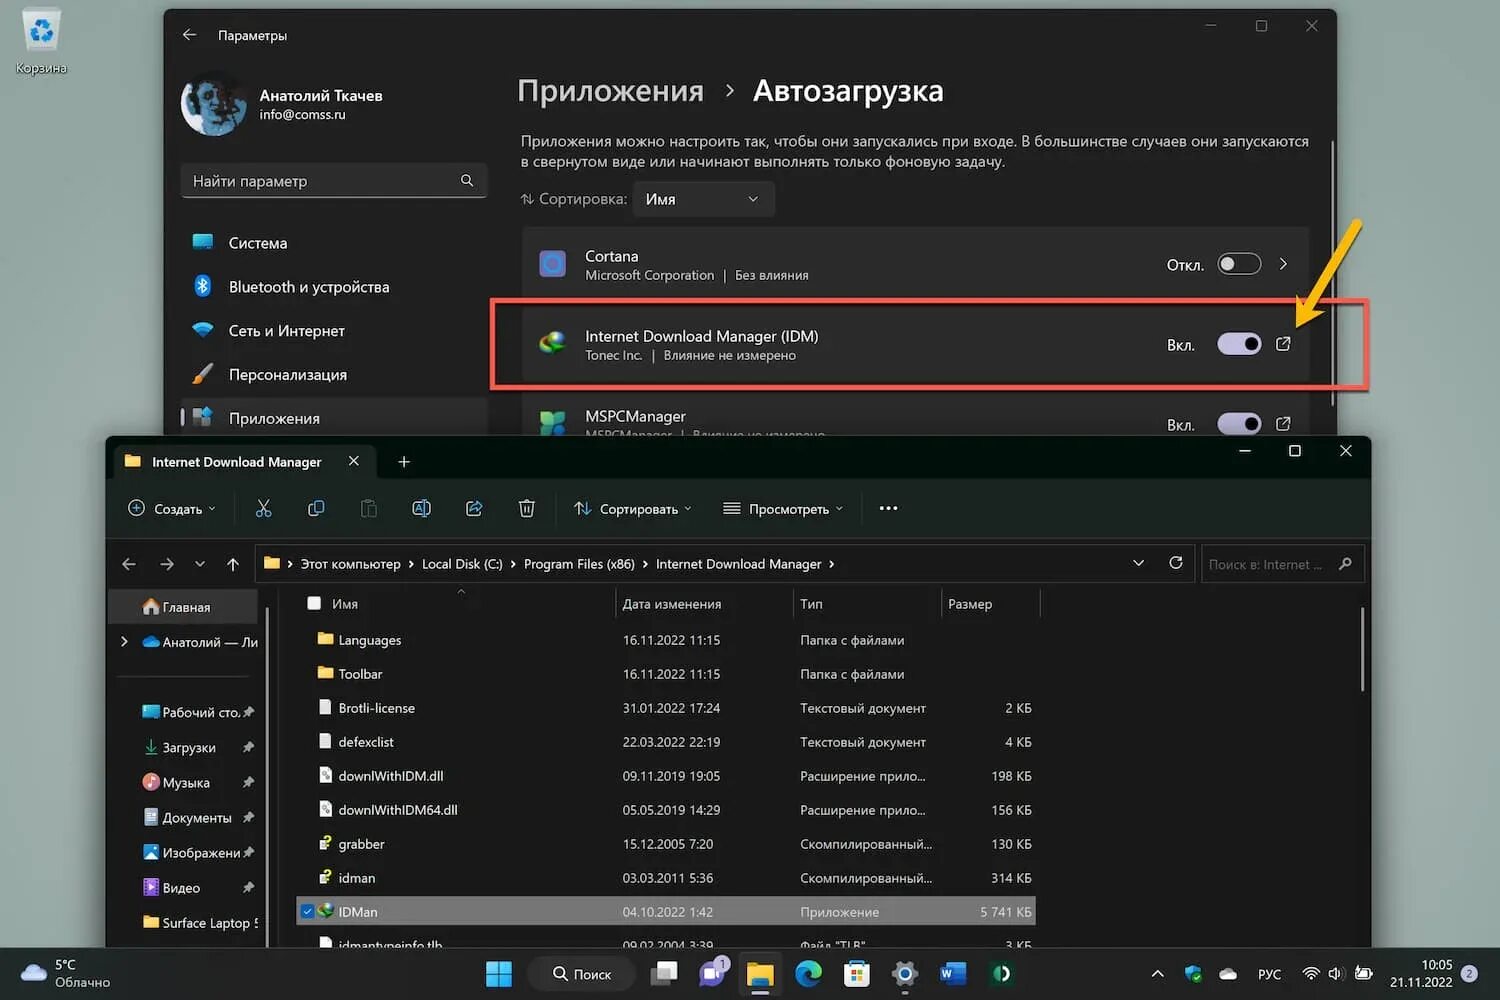Click the Rename icon in Explorer toolbar
Screen dimensions: 1500x1000
pos(422,509)
